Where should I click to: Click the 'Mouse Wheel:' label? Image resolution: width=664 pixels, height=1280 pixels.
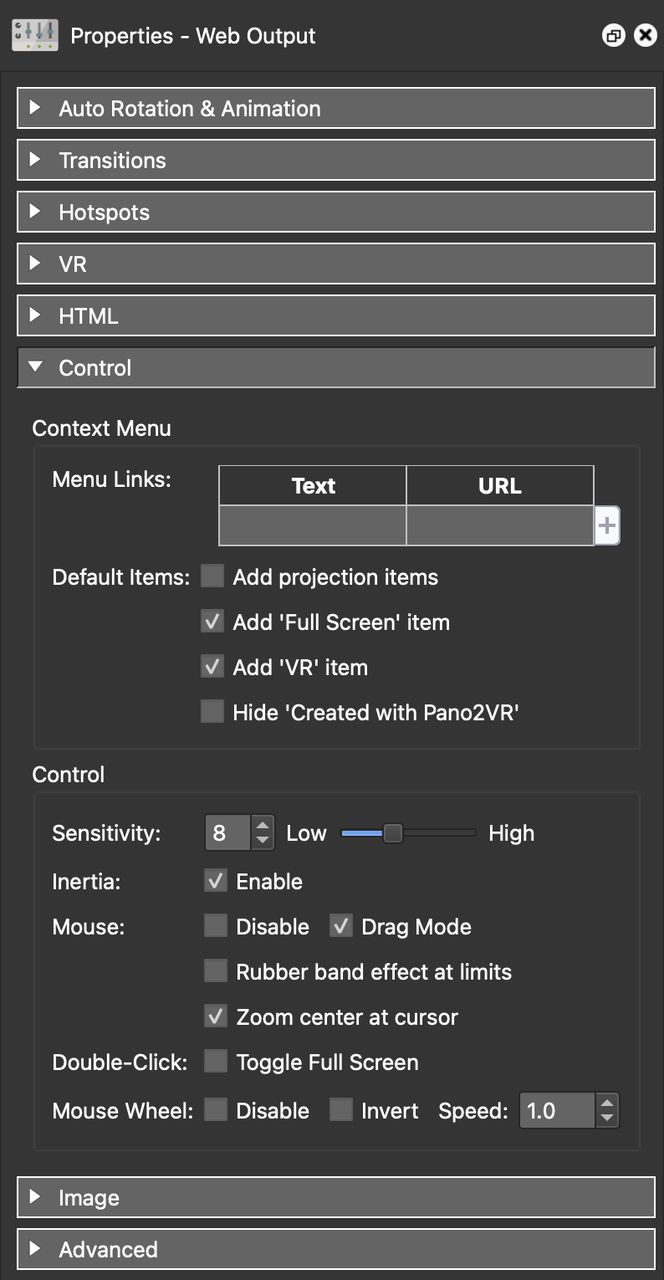tap(123, 1111)
